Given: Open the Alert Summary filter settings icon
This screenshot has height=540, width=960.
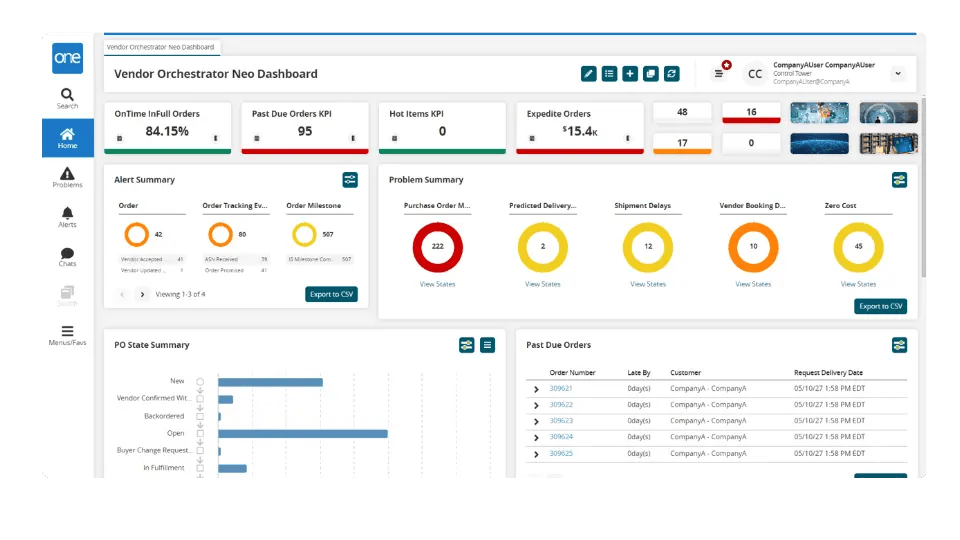Looking at the screenshot, I should click(350, 180).
